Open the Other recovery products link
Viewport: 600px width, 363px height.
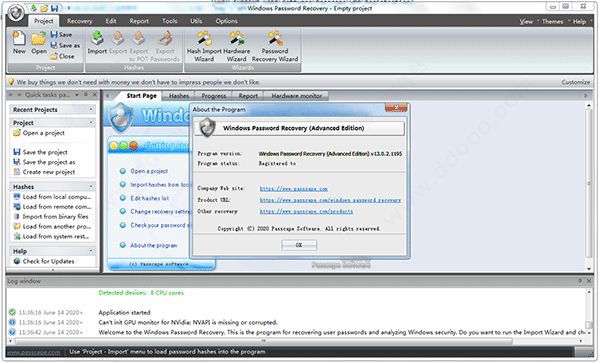click(x=306, y=211)
